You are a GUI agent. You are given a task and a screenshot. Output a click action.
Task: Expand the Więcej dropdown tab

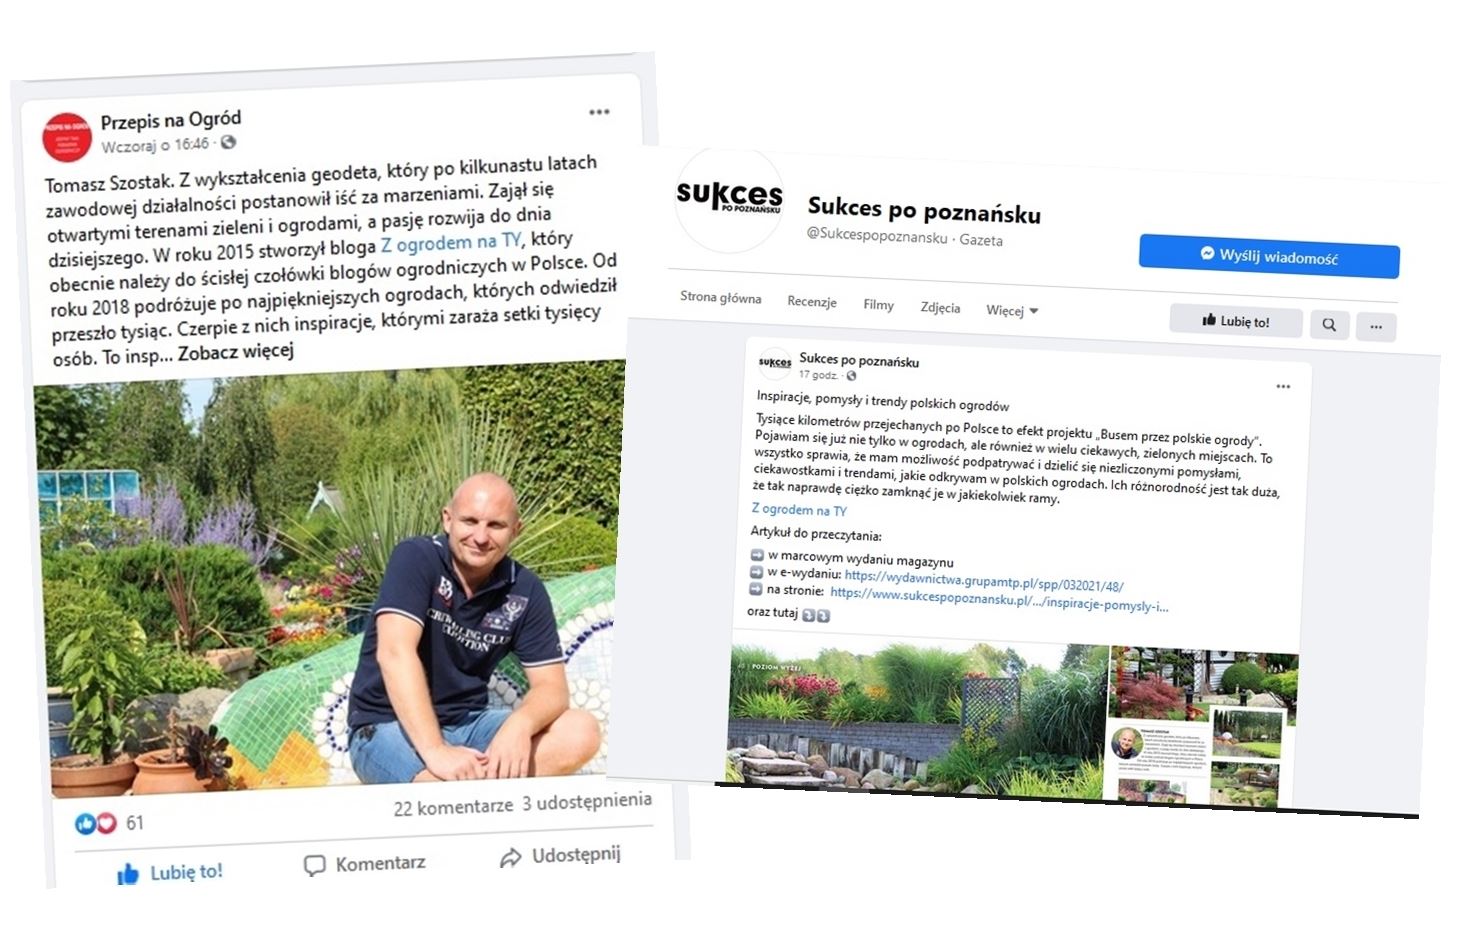[x=1012, y=310]
